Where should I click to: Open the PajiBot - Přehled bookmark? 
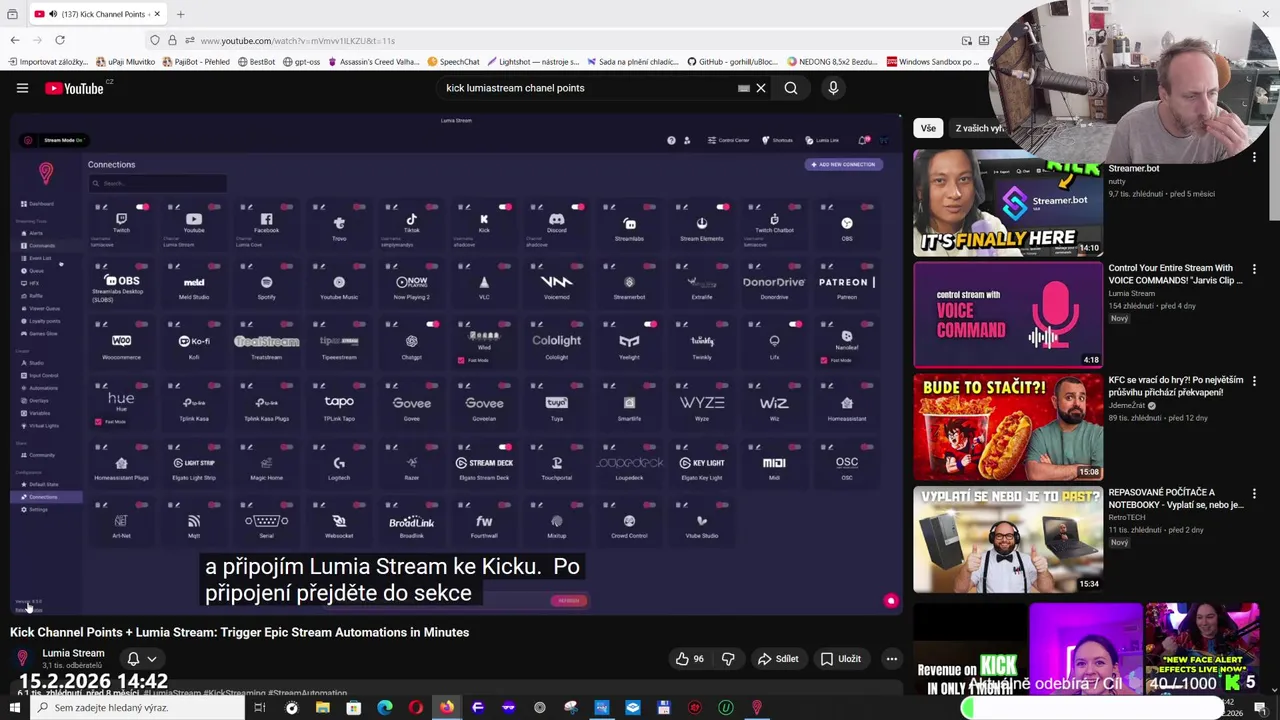point(195,62)
